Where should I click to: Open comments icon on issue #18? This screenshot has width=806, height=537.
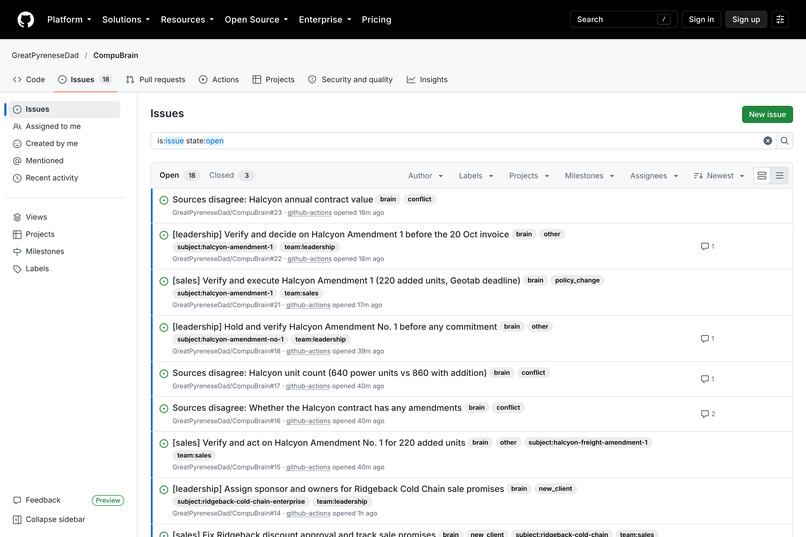[707, 339]
